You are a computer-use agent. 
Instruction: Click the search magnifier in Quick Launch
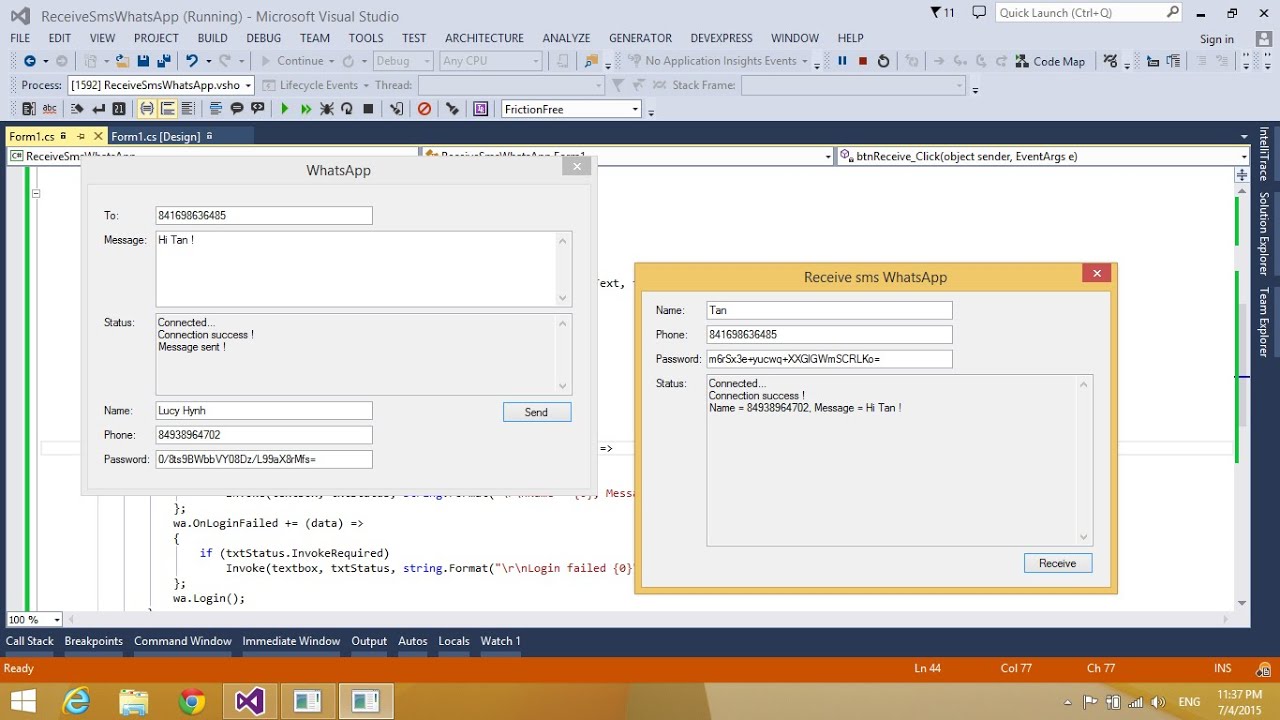click(1173, 13)
